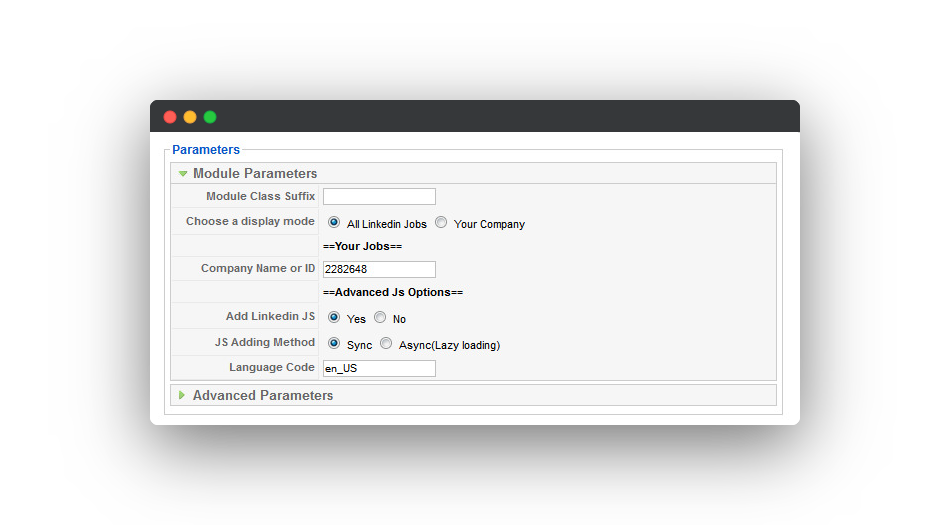Viewport: 950px width, 525px height.
Task: Select Async(Lazy loading) radio option
Action: [386, 343]
